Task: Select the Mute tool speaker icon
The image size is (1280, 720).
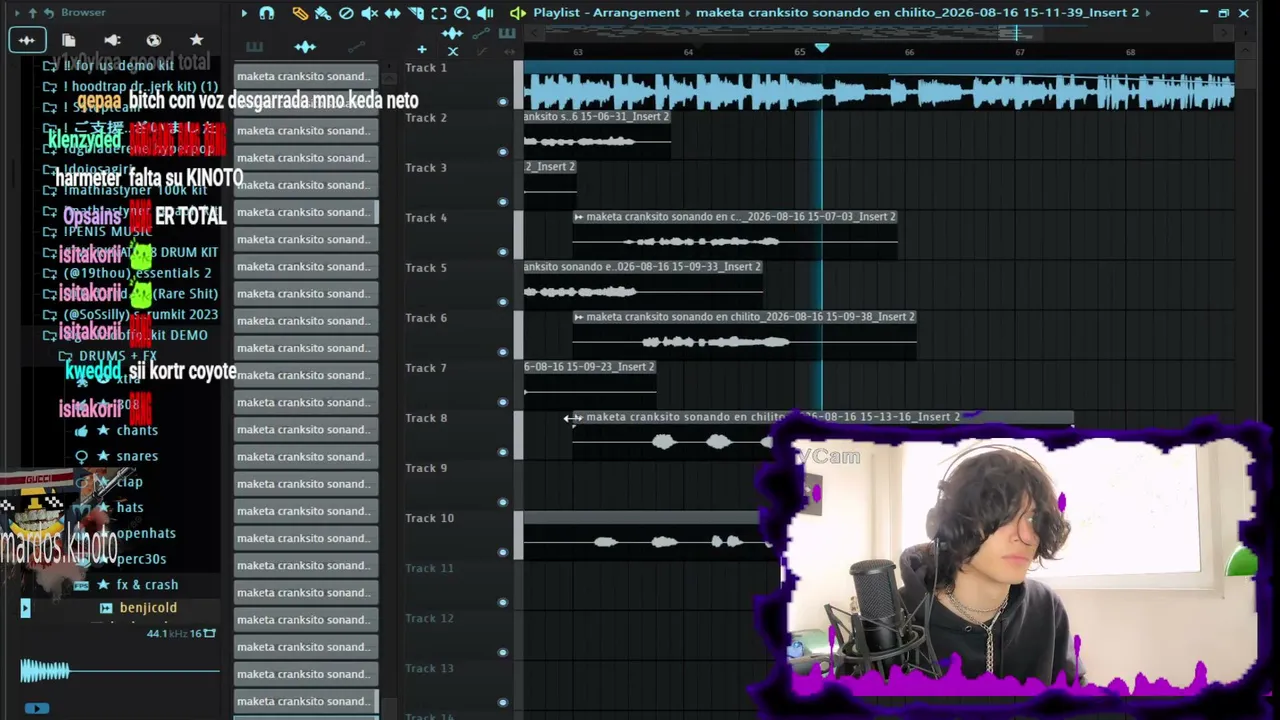Action: tap(369, 13)
